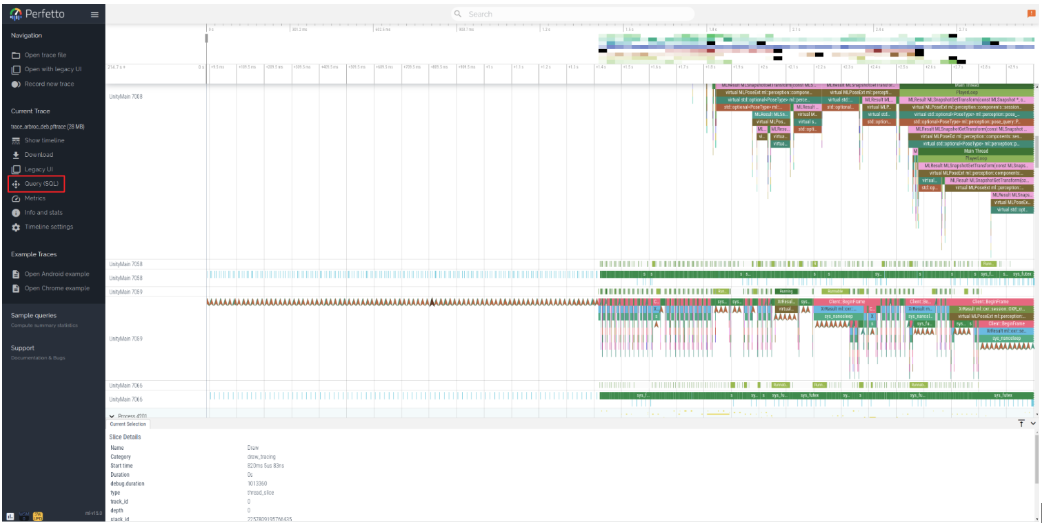Click the Download icon in sidebar
This screenshot has height=523, width=1042.
(16, 155)
